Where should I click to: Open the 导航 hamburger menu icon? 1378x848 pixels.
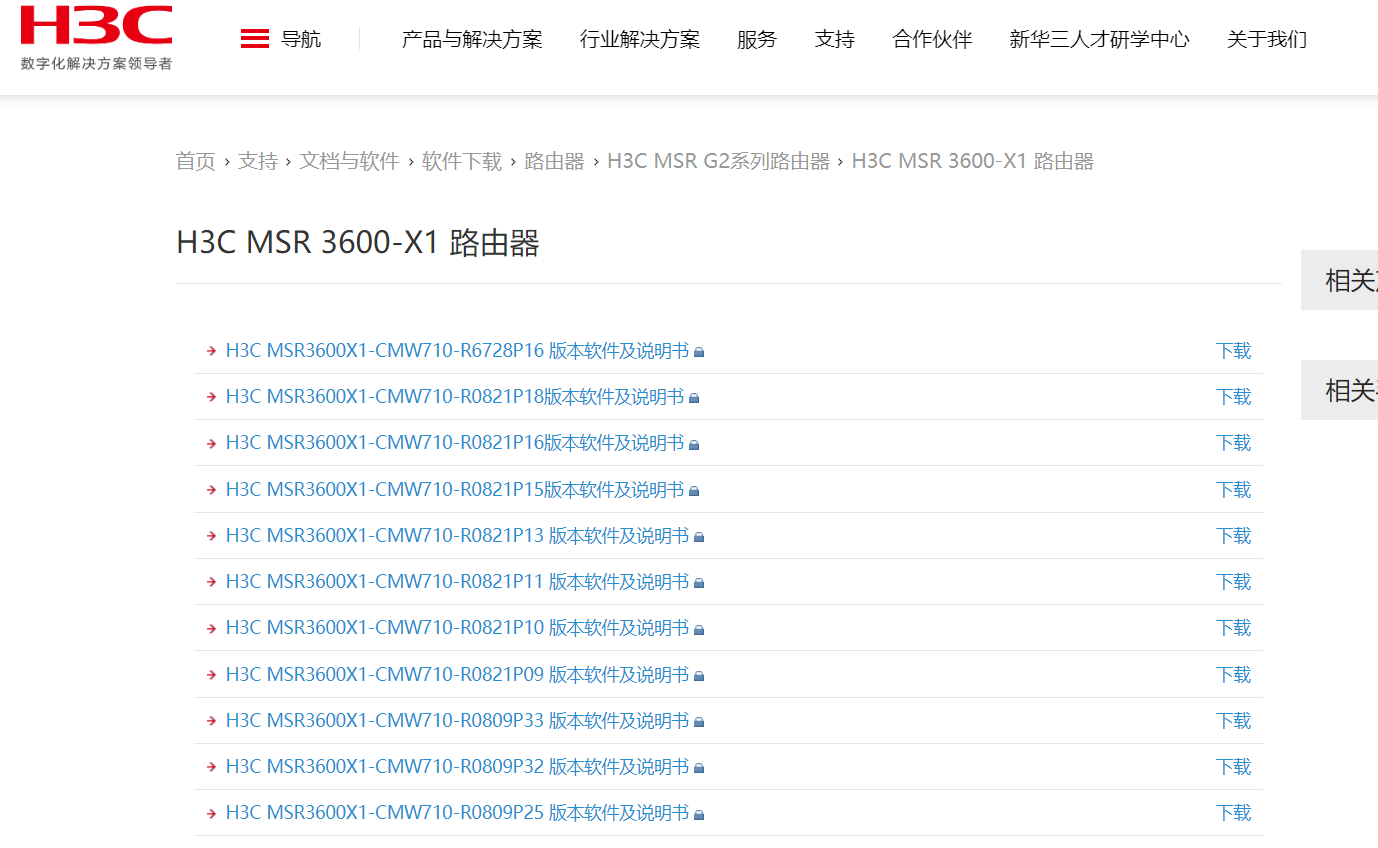coord(255,39)
